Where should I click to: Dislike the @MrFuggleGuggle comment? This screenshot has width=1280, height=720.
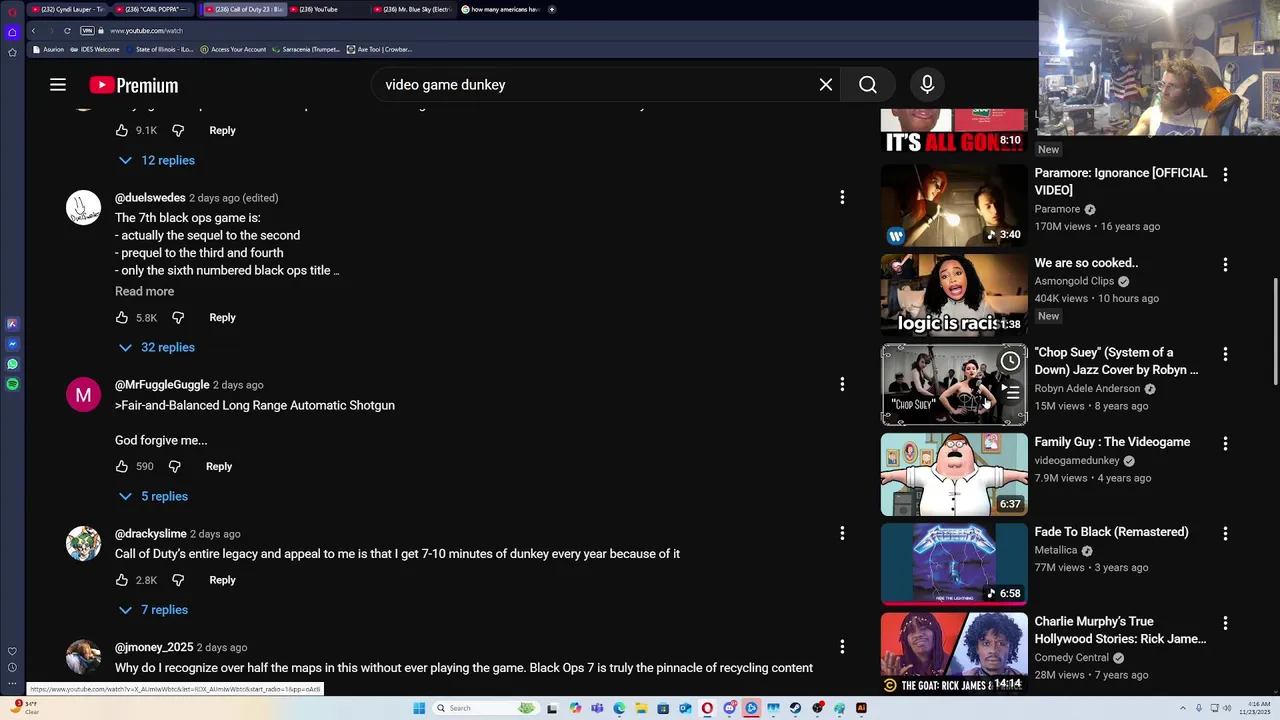point(174,466)
